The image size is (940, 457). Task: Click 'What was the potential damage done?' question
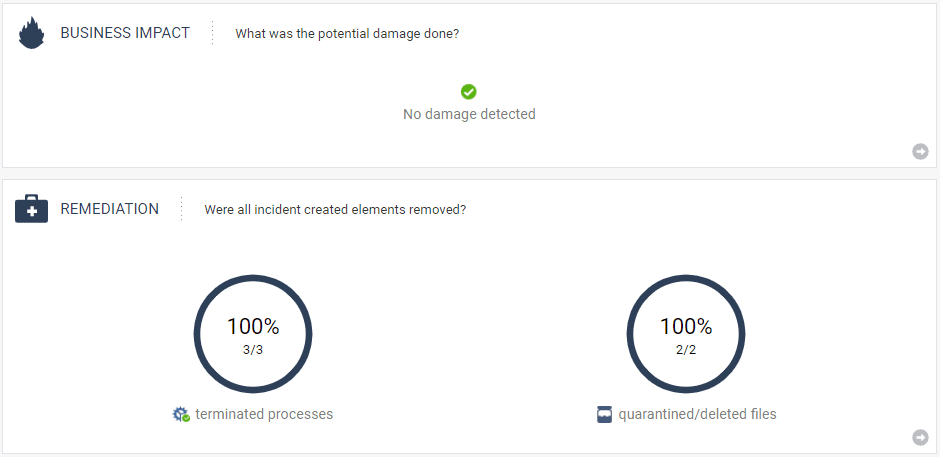pyautogui.click(x=347, y=33)
